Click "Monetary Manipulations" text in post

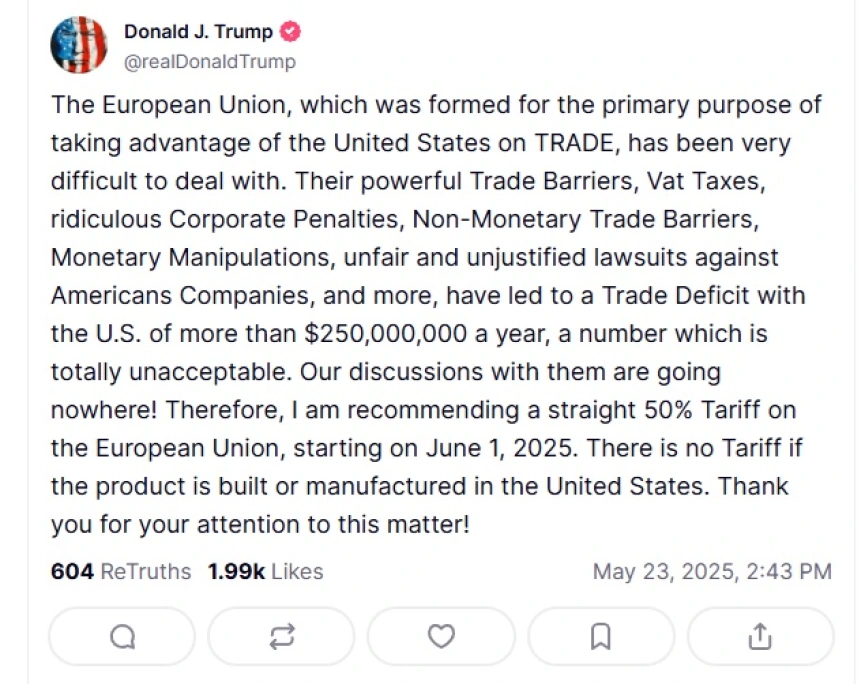pyautogui.click(x=193, y=257)
